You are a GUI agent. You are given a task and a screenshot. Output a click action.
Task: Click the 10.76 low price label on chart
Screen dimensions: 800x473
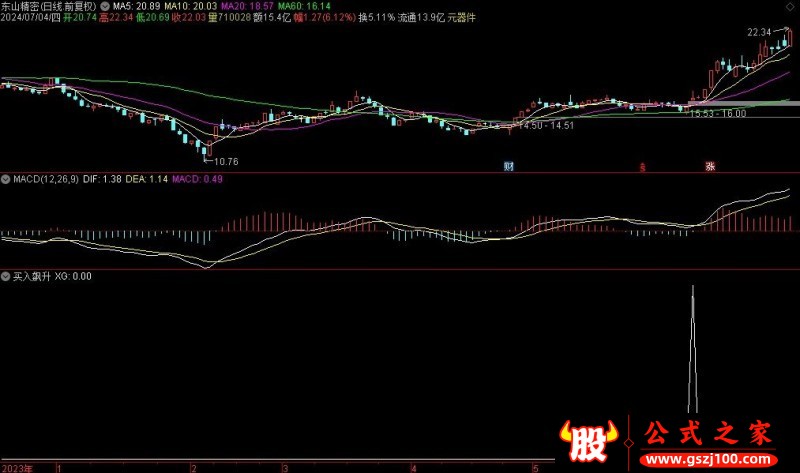point(226,162)
